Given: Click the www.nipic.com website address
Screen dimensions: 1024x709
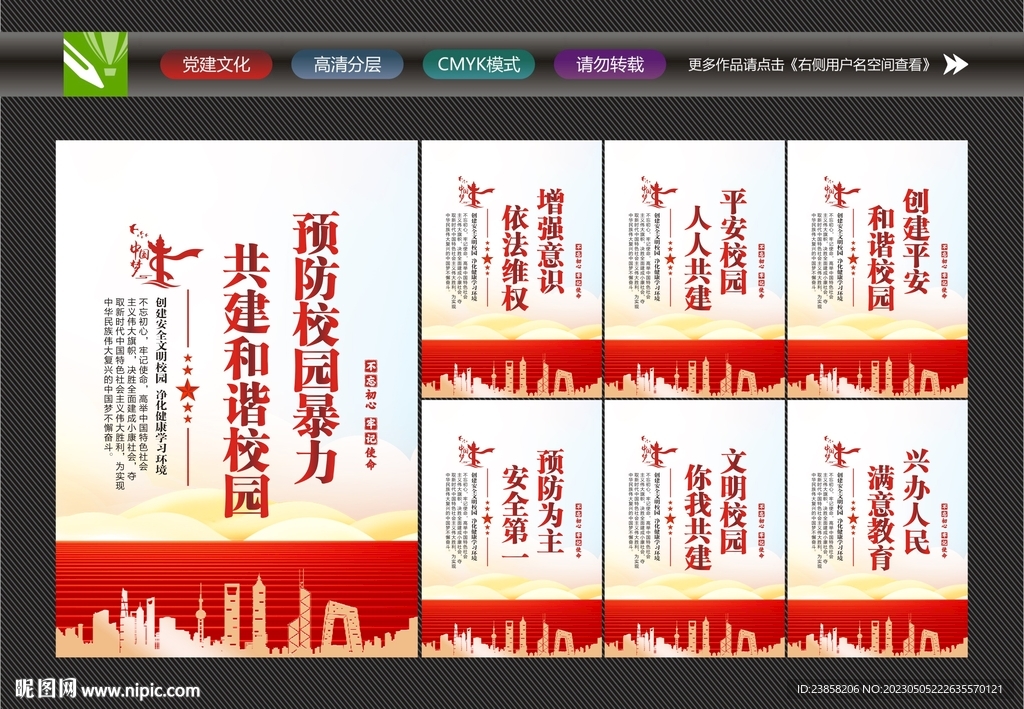Looking at the screenshot, I should point(140,690).
